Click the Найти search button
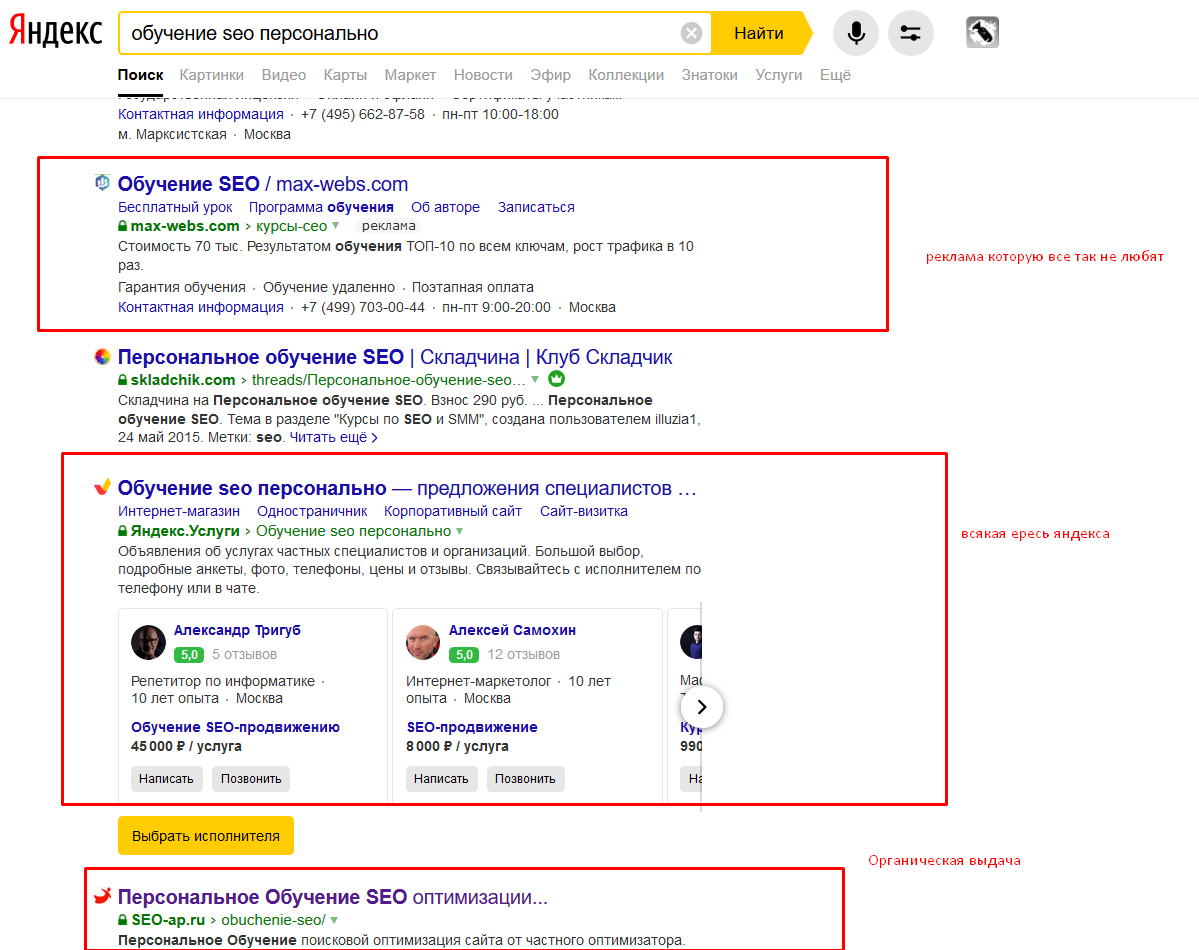Viewport: 1199px width, 950px height. click(x=759, y=33)
